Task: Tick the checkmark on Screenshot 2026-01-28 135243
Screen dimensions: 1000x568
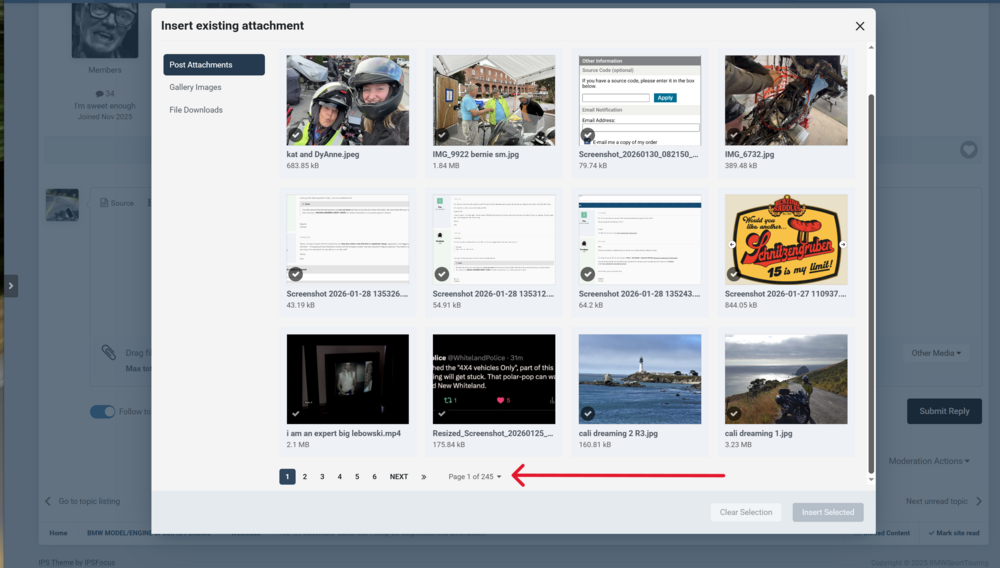Action: point(587,274)
